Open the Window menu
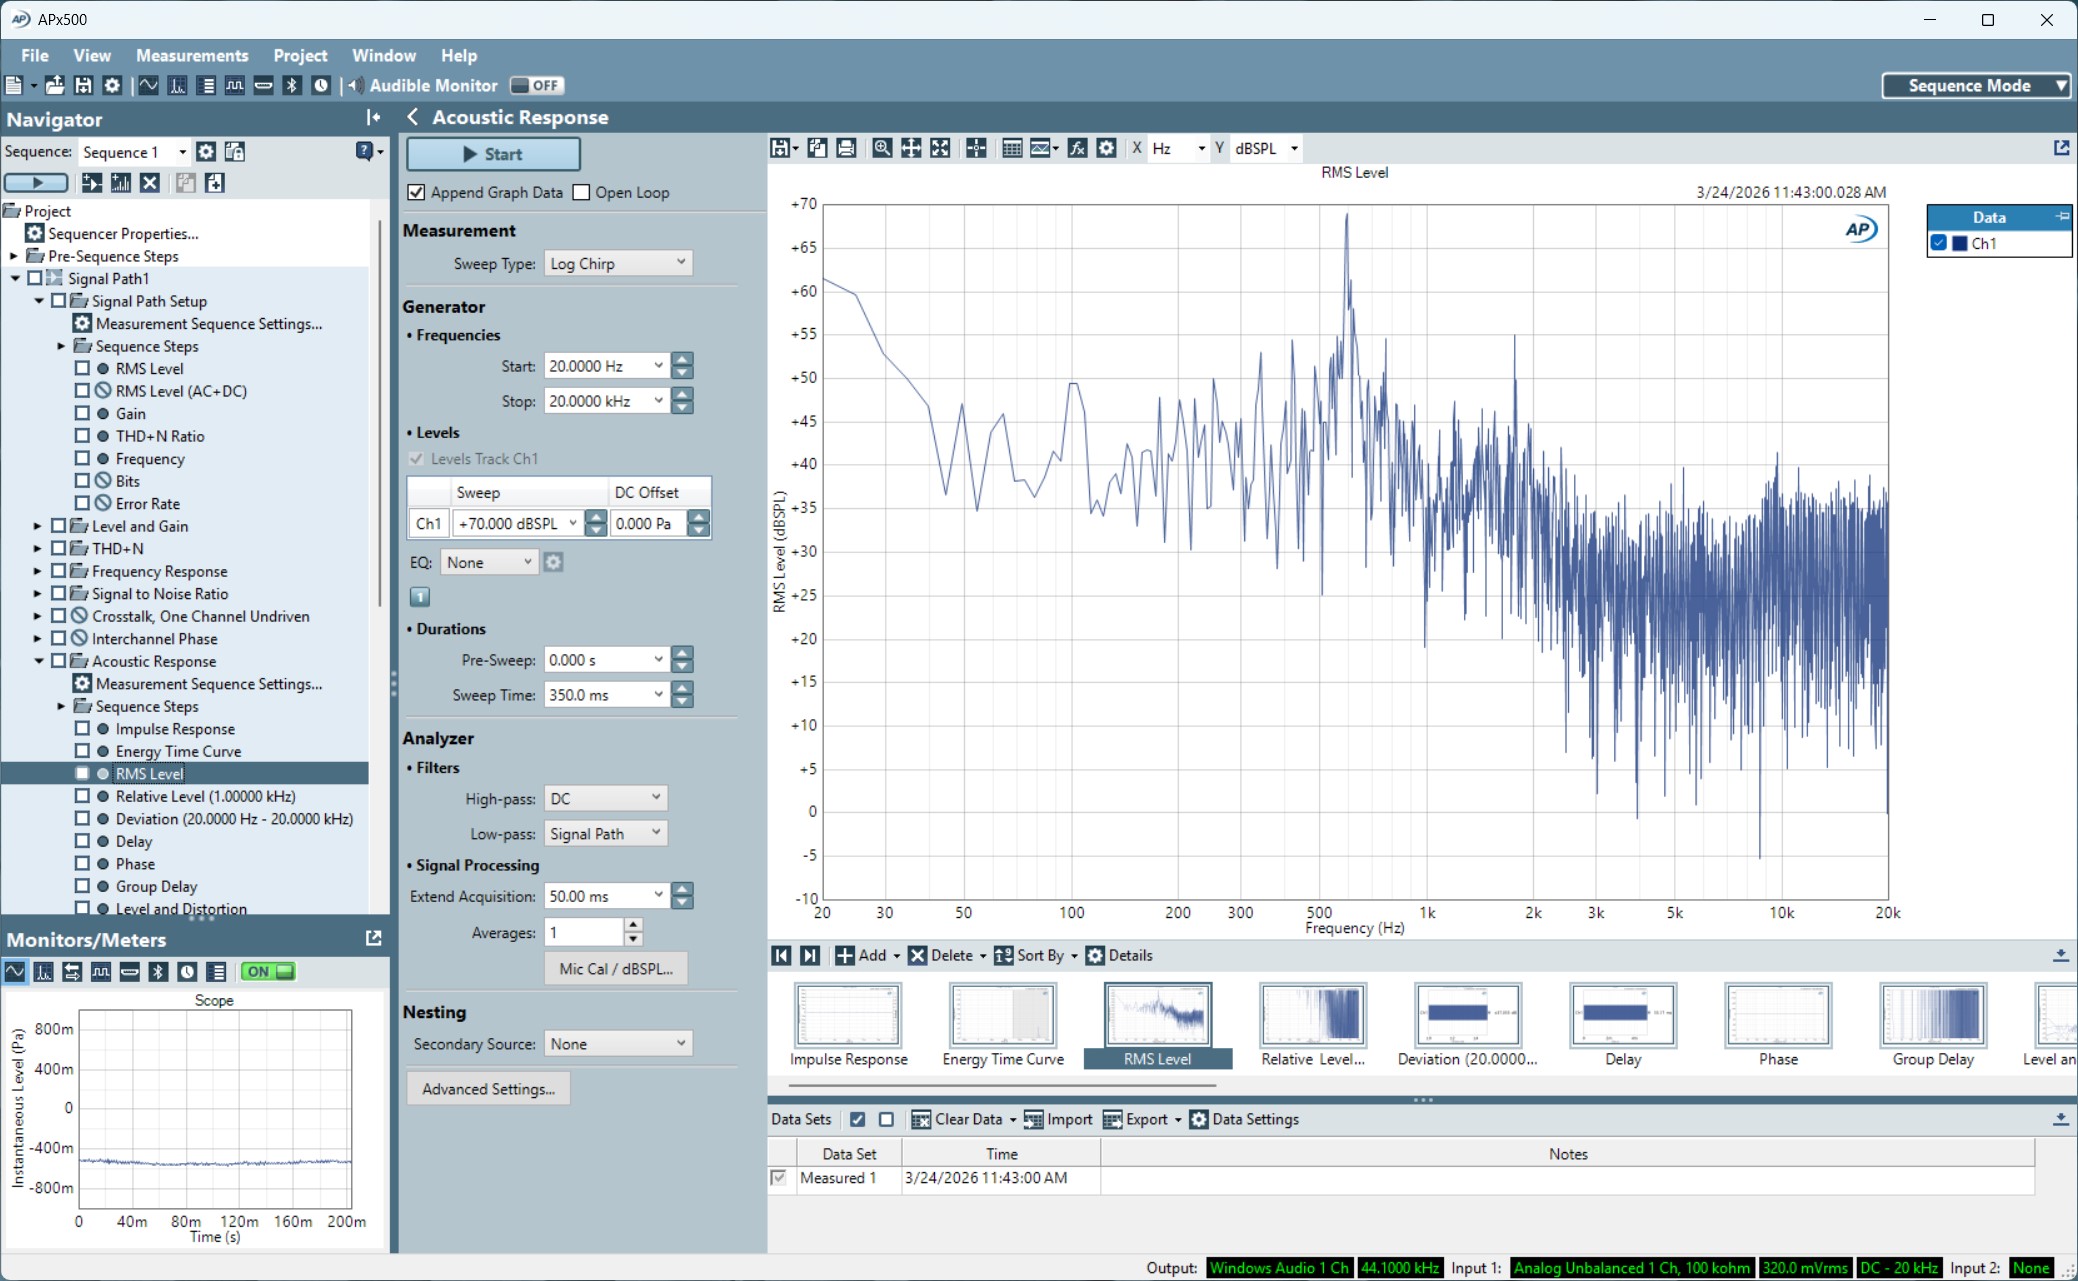Screen dimensions: 2078x1281 click(x=384, y=56)
